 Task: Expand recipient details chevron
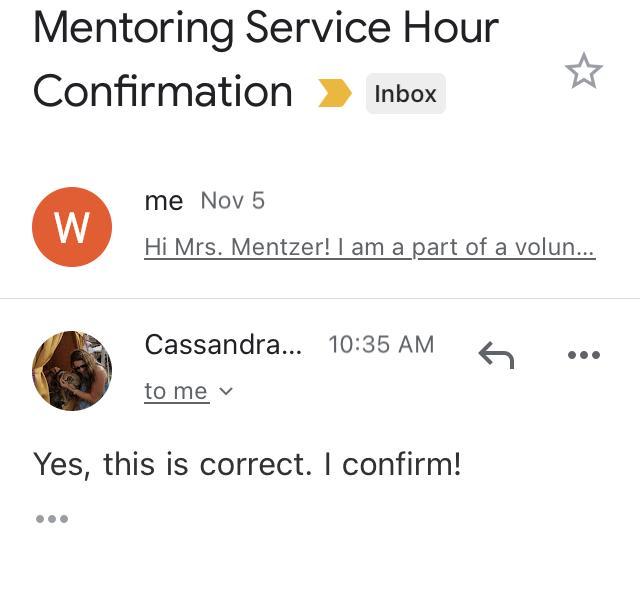click(226, 391)
